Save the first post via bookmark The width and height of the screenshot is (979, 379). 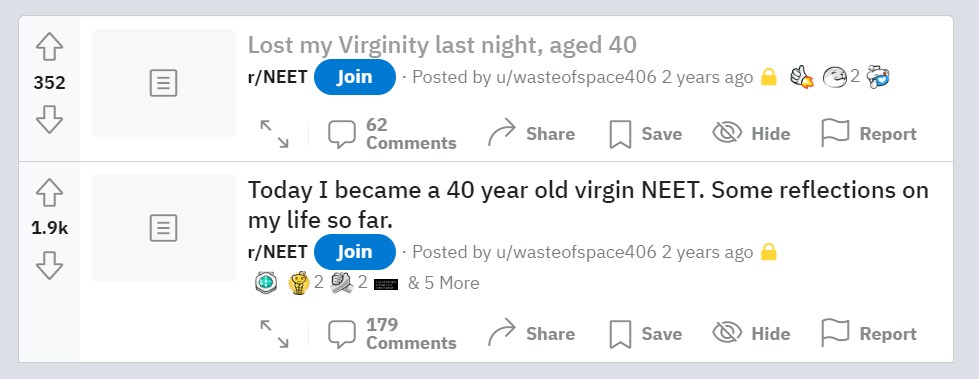(x=646, y=134)
